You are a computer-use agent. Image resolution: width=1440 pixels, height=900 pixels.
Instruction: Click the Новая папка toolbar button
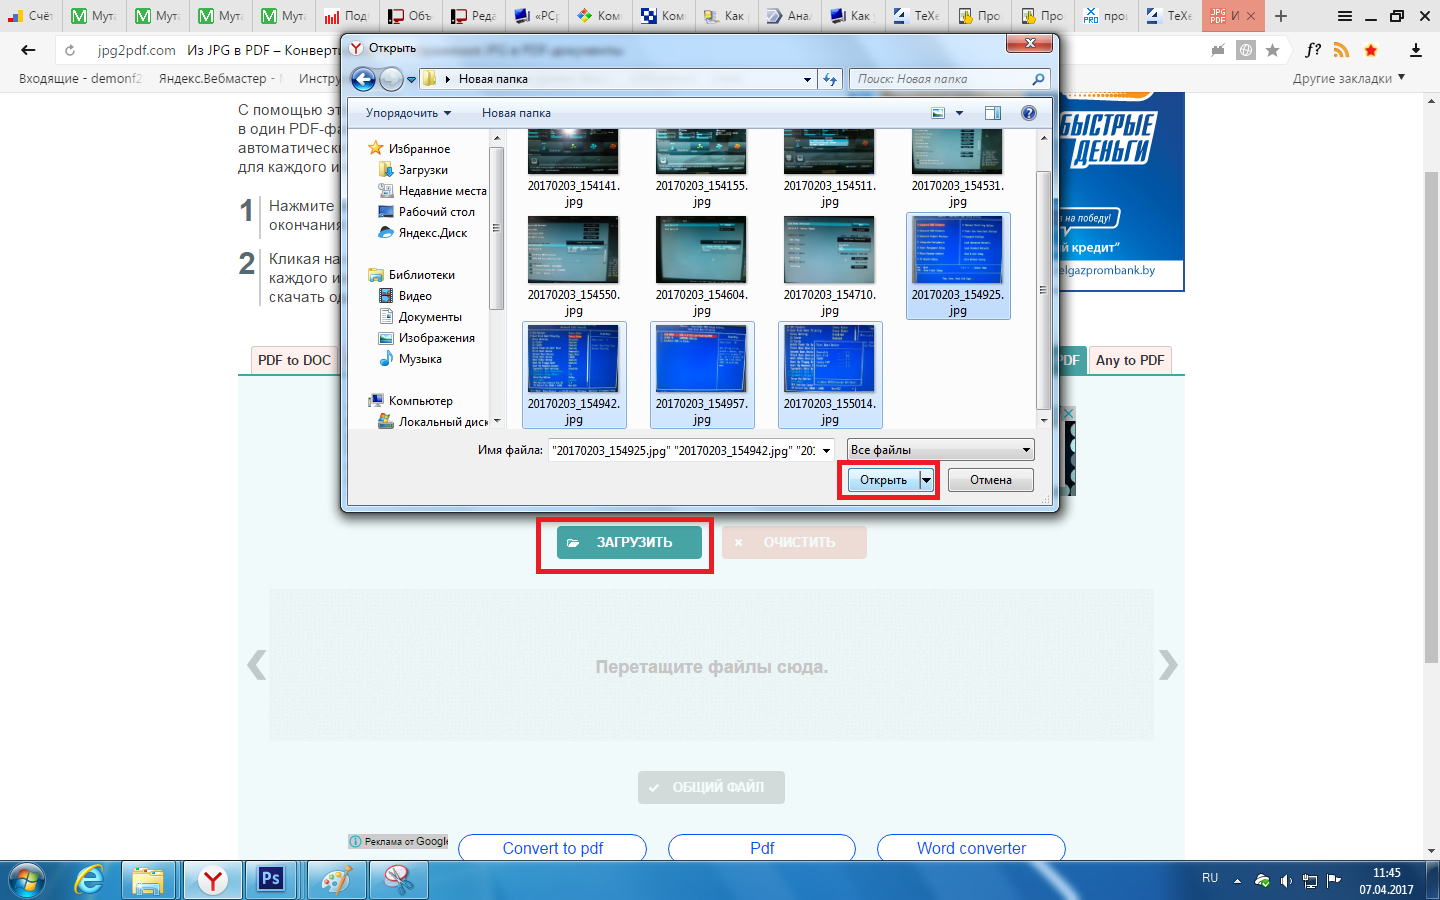[516, 113]
